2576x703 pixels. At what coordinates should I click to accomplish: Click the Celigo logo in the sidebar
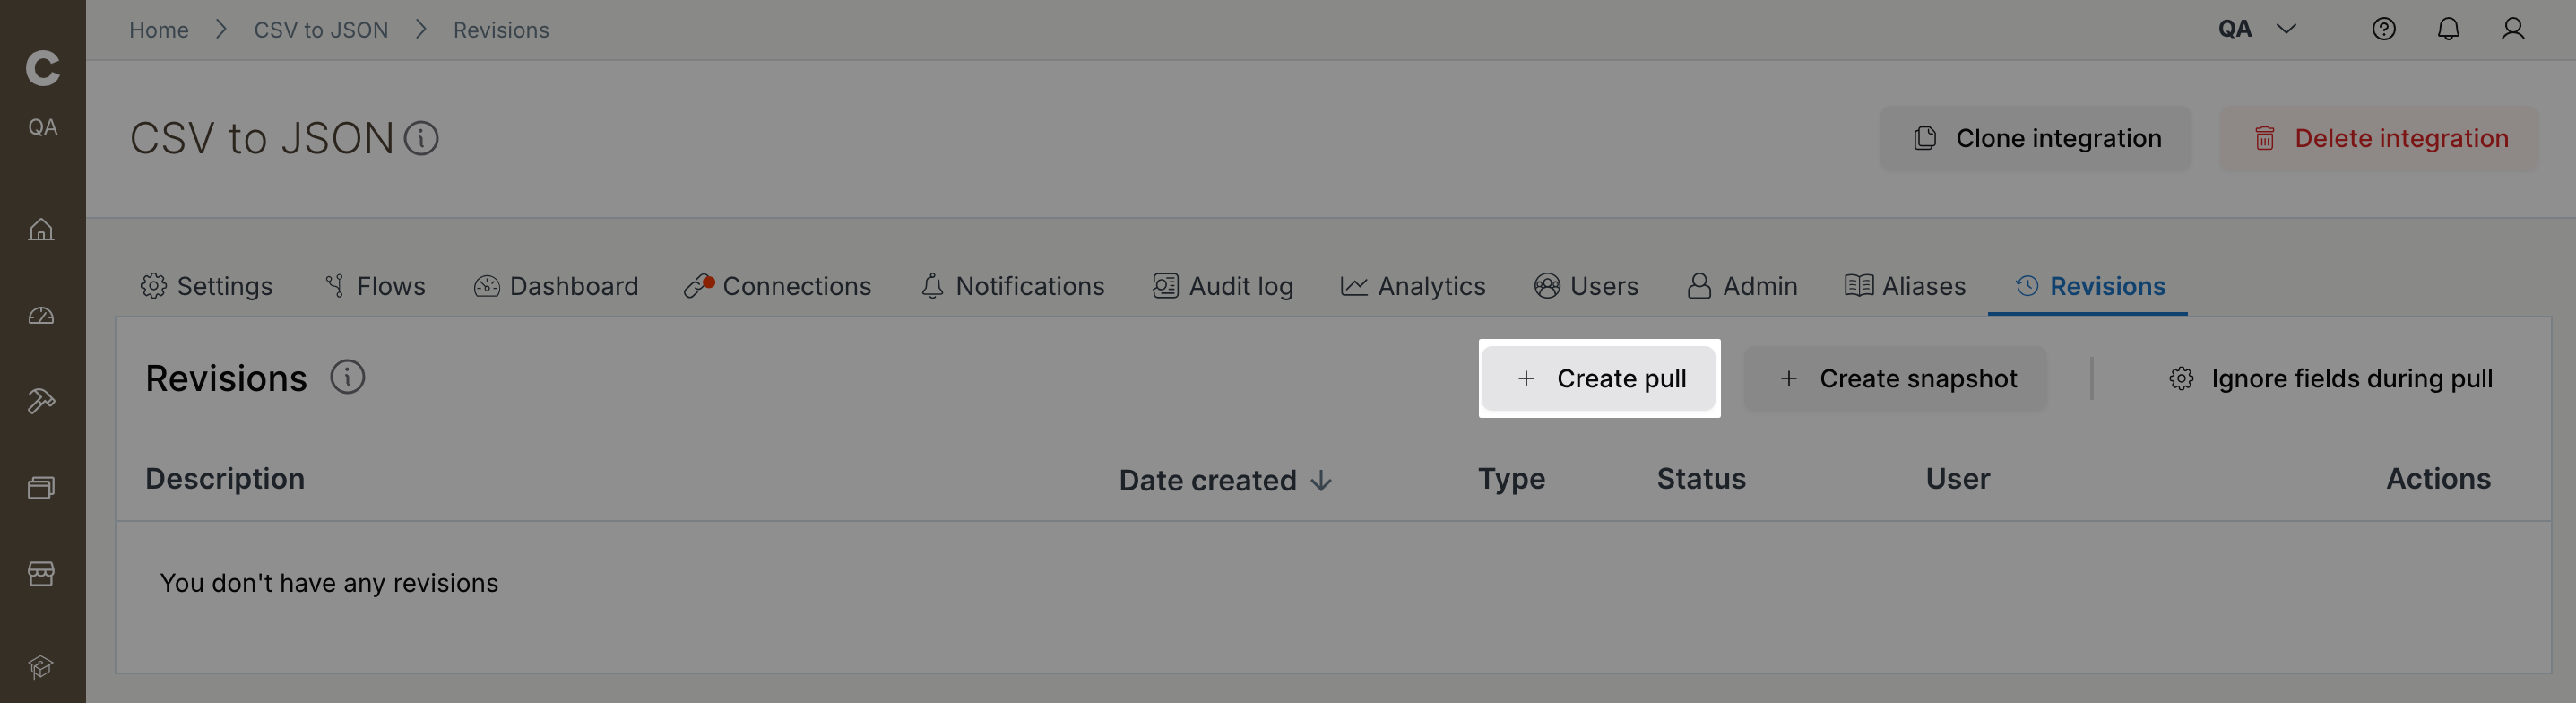pos(42,68)
